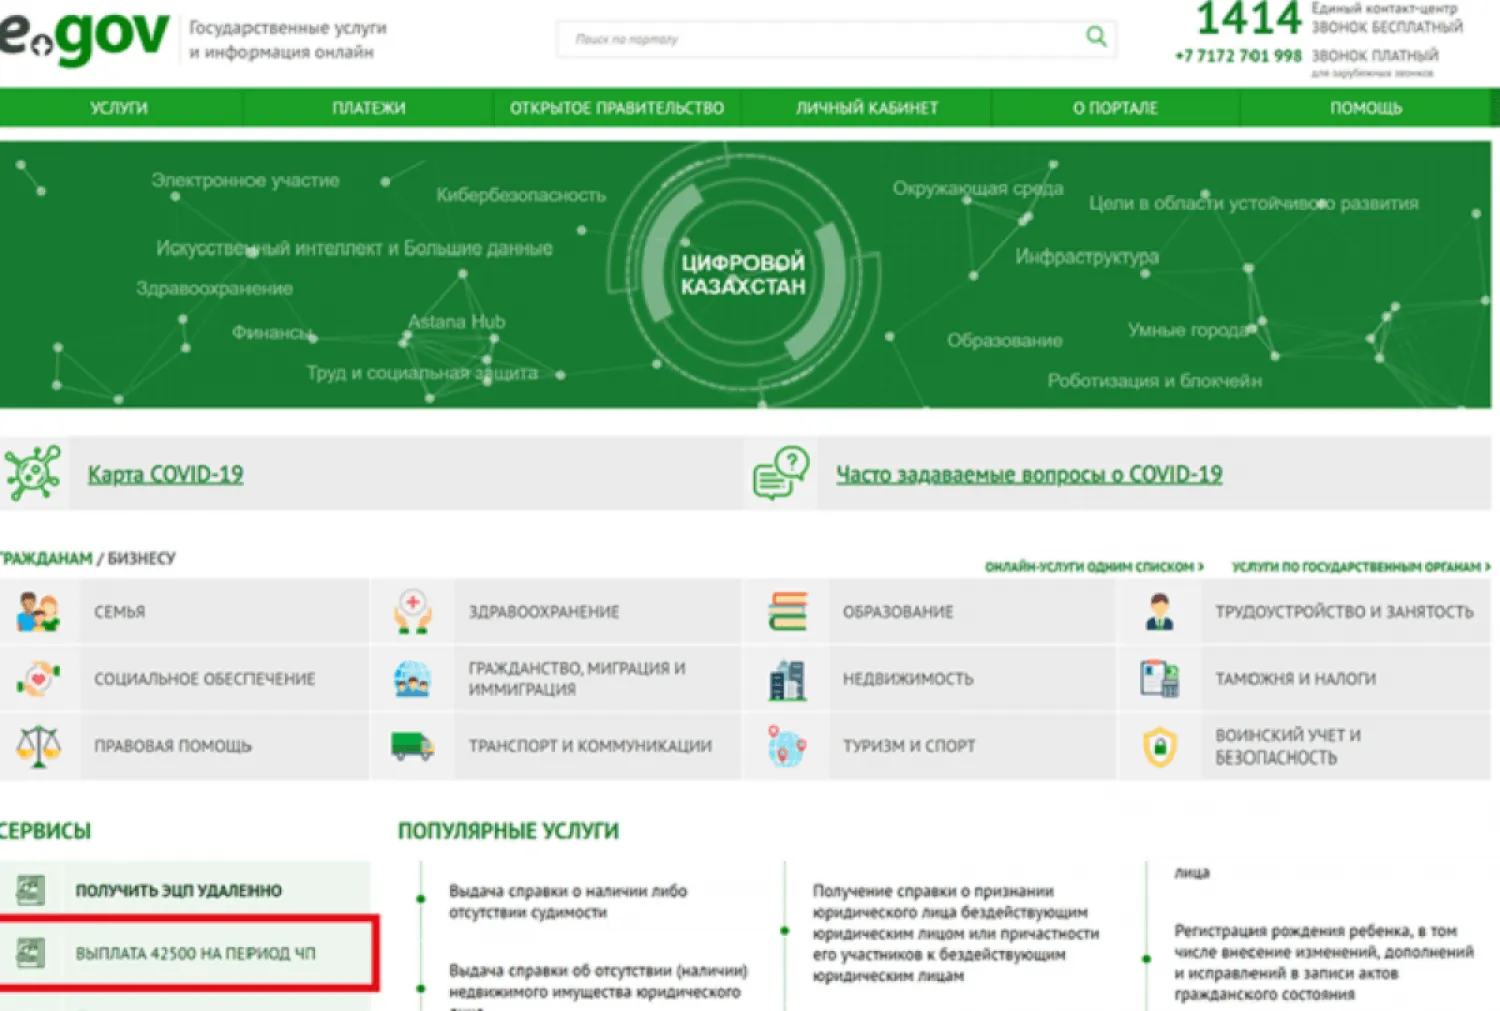The height and width of the screenshot is (1011, 1500).
Task: Click the search magnifier icon
Action: tap(1096, 38)
